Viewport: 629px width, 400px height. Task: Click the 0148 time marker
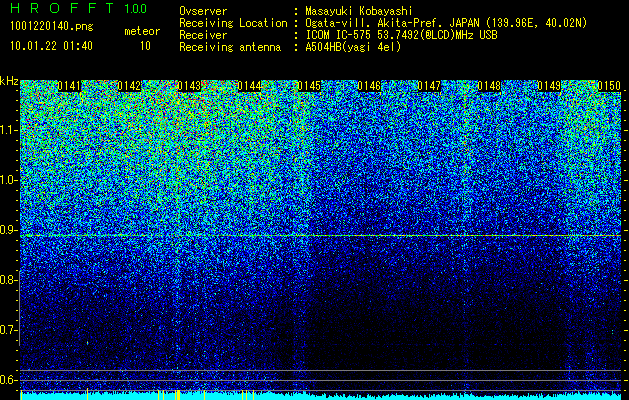pos(489,86)
